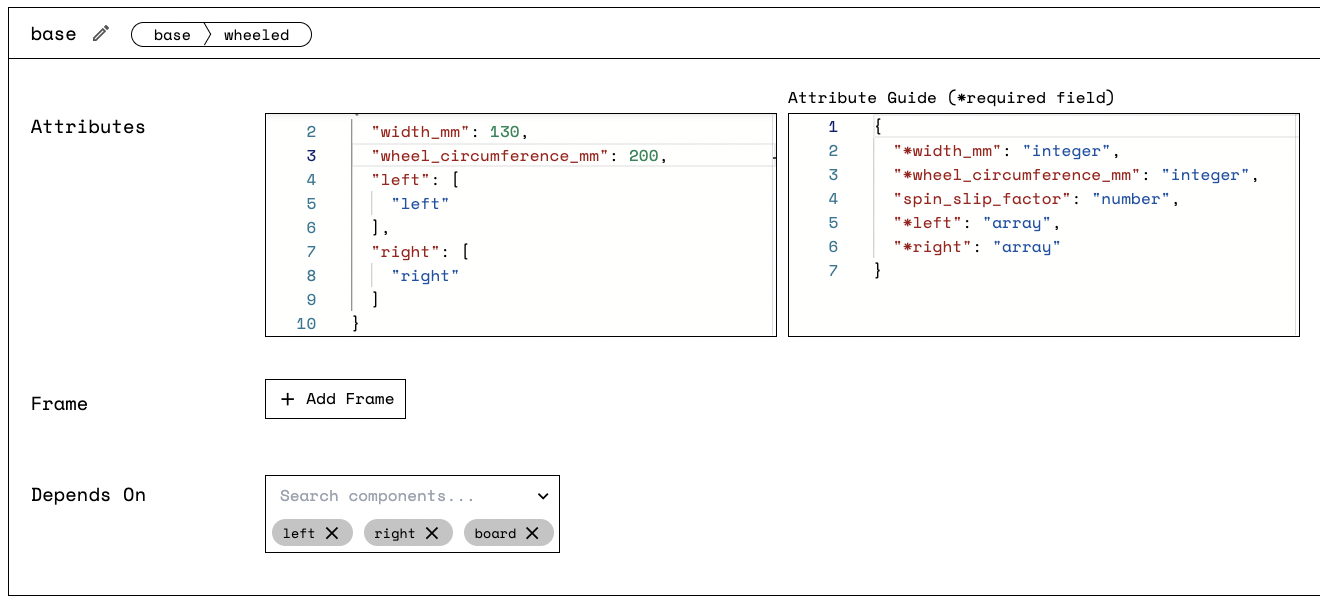Click the dropdown arrow in Depends On
This screenshot has height=606, width=1320.
[542, 495]
